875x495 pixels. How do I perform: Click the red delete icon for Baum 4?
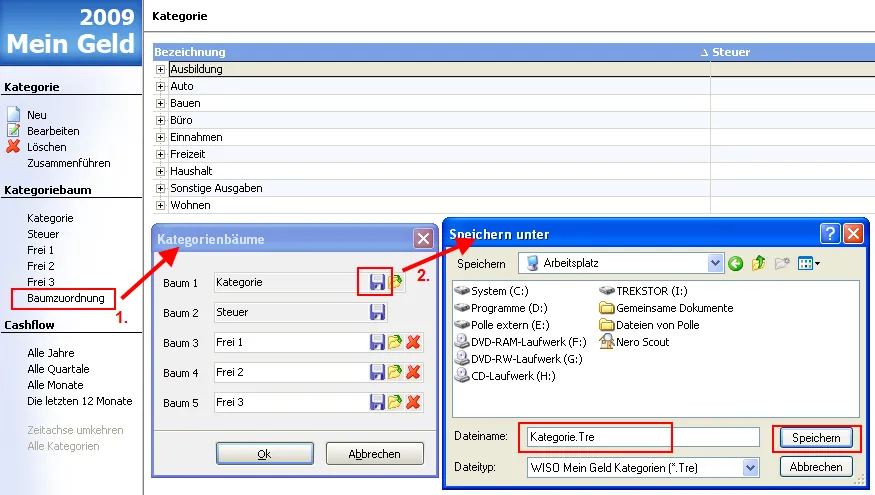[414, 373]
